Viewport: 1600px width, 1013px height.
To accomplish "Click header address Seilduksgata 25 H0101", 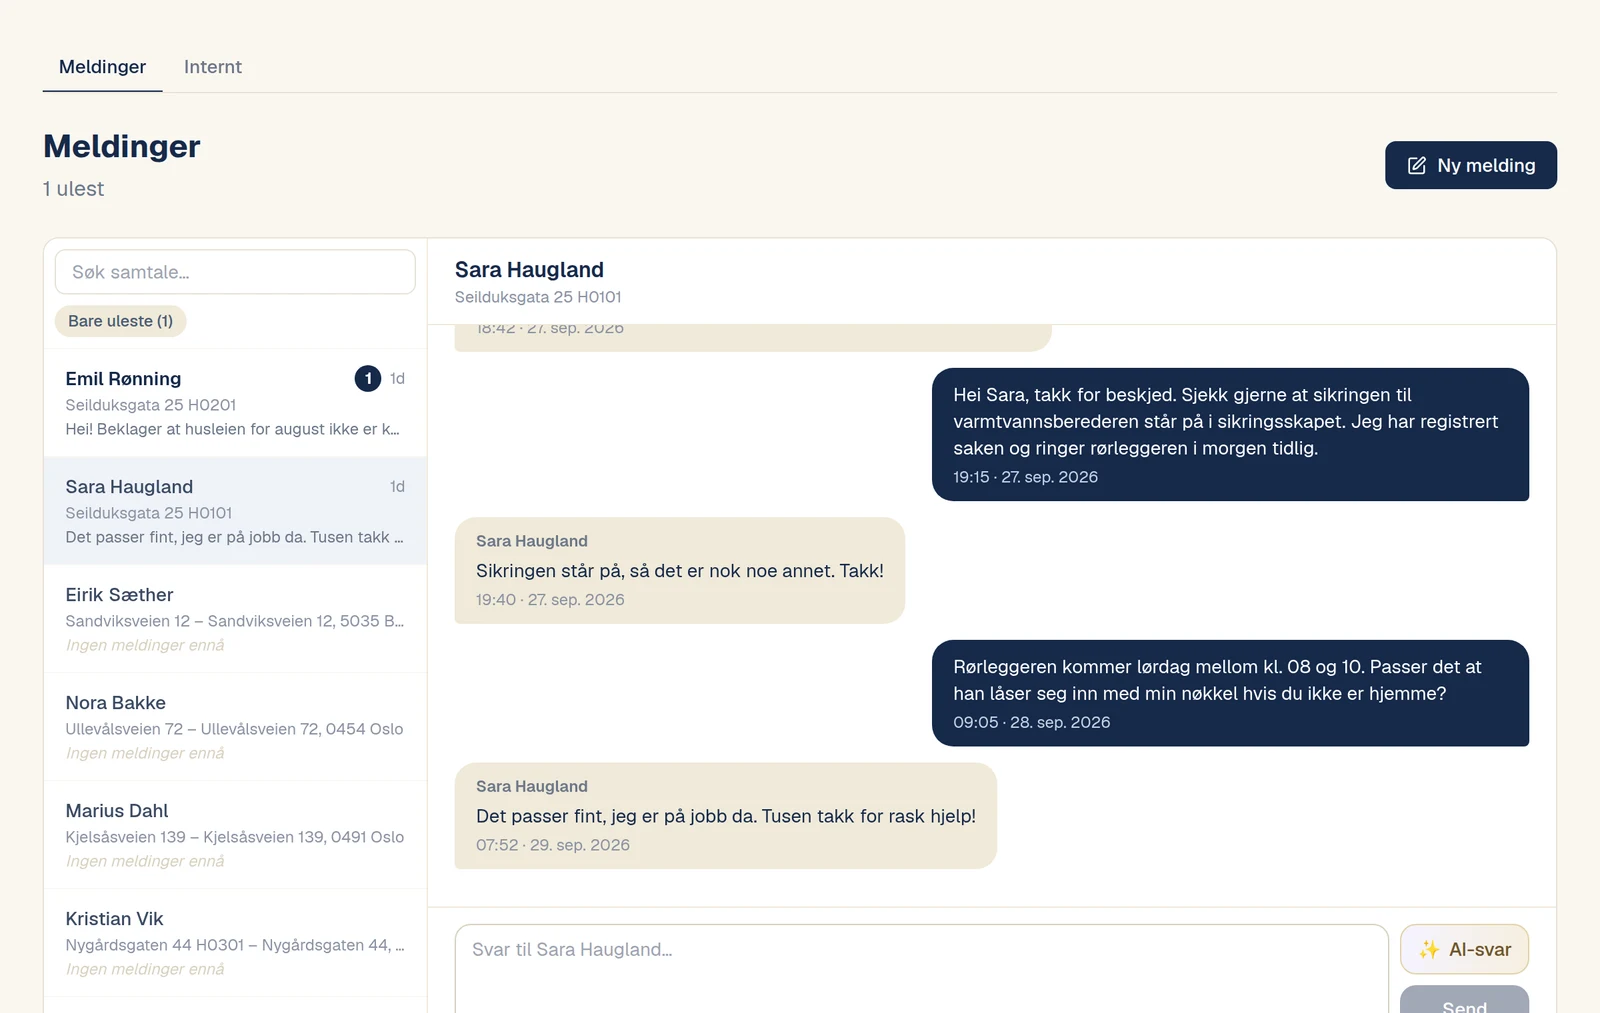I will point(538,297).
